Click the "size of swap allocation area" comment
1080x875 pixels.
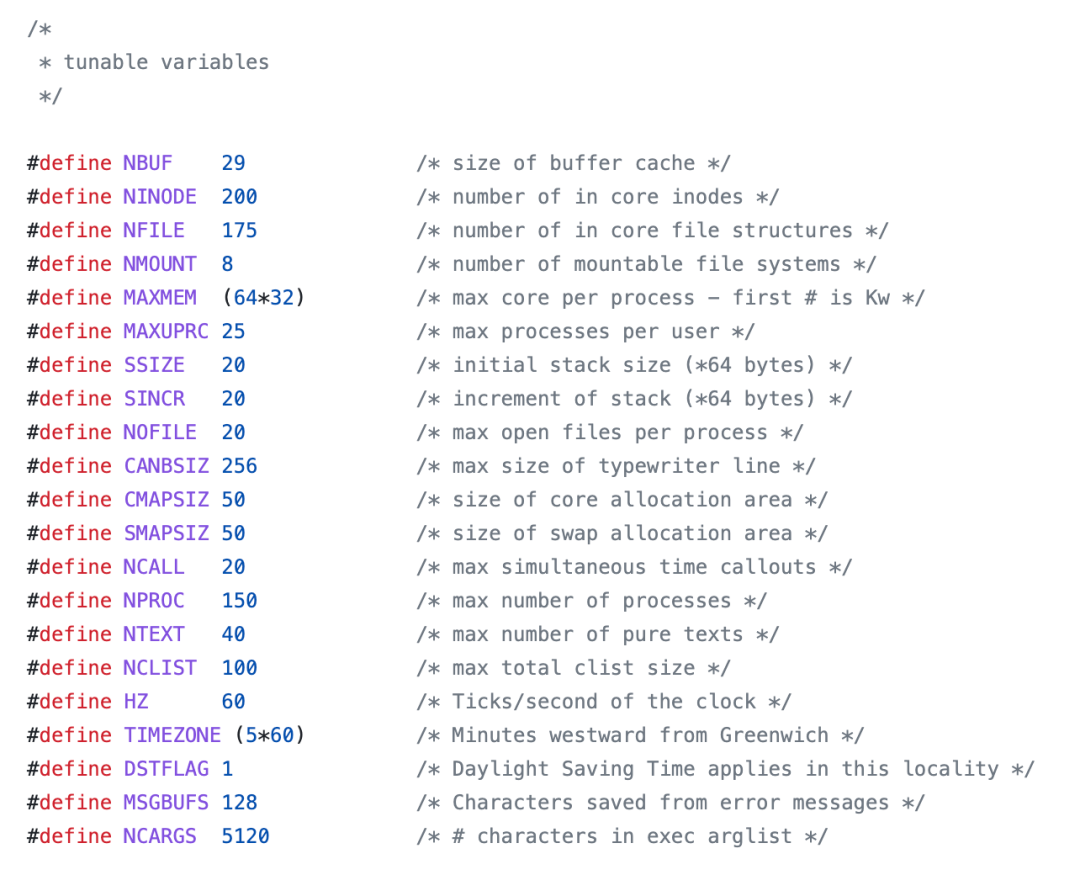[622, 533]
